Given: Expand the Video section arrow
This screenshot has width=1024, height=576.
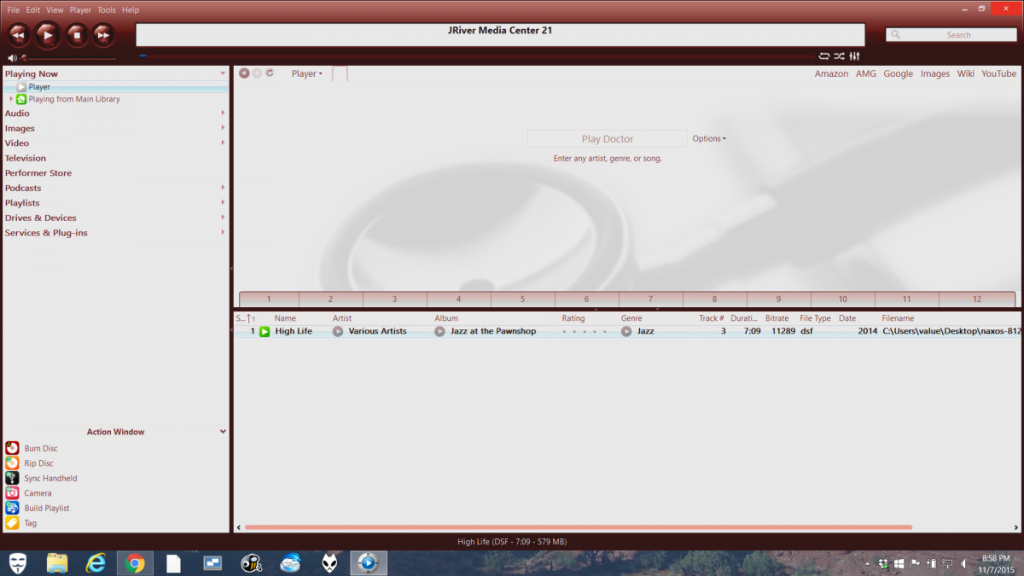Looking at the screenshot, I should click(223, 143).
